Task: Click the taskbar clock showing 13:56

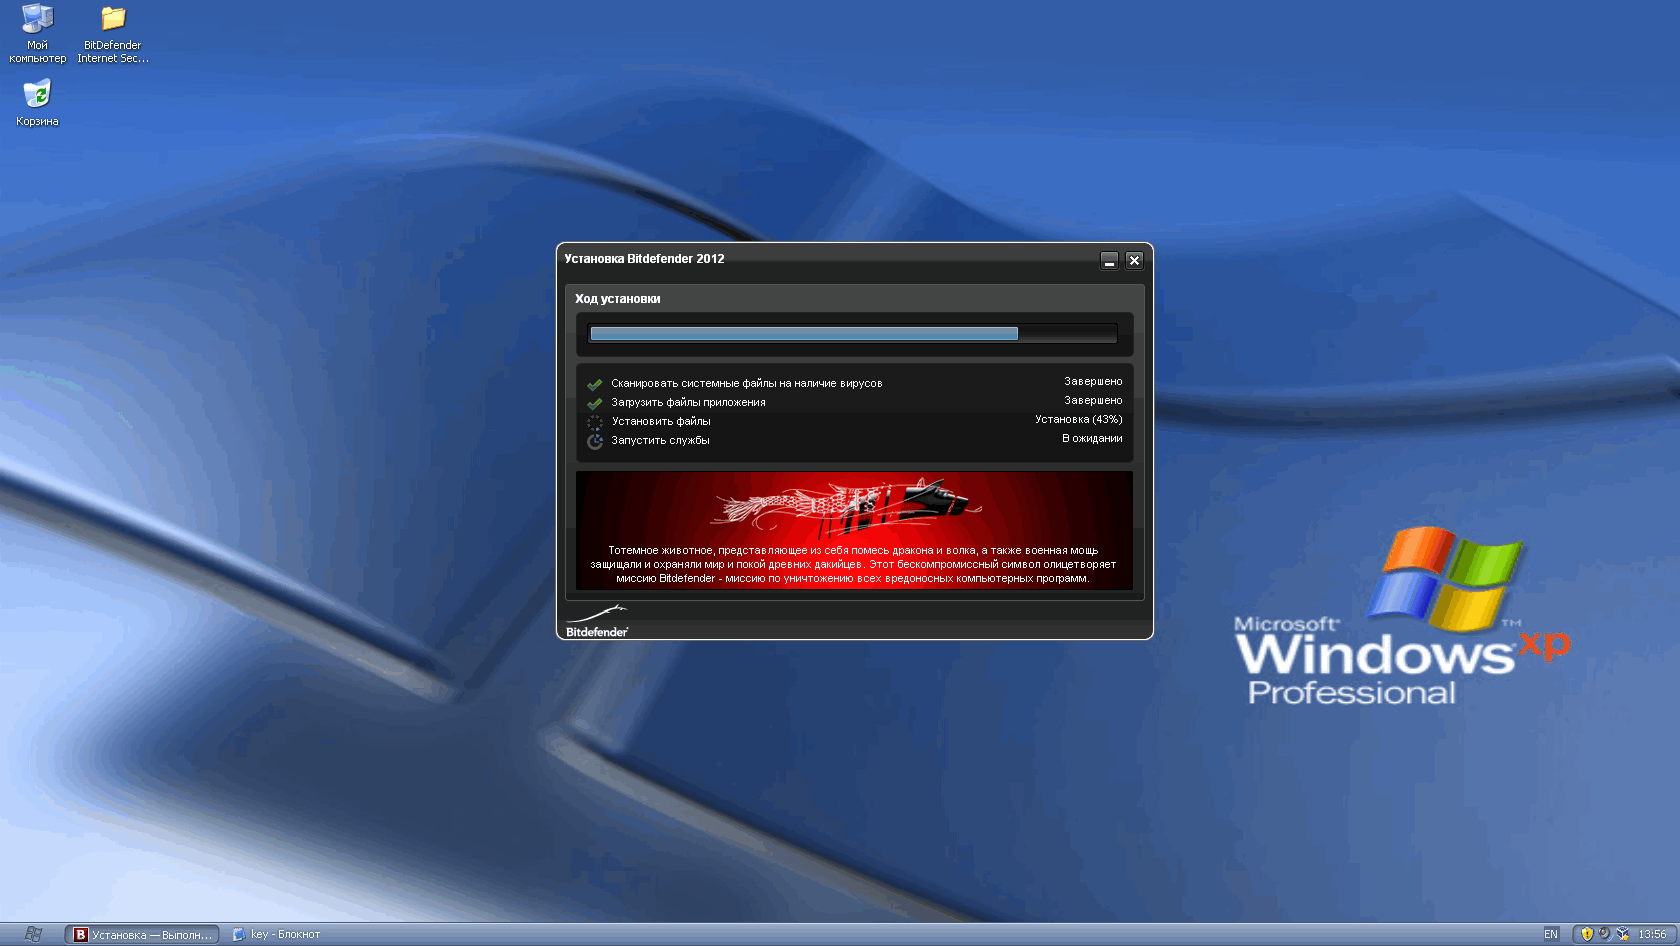Action: 1652,934
